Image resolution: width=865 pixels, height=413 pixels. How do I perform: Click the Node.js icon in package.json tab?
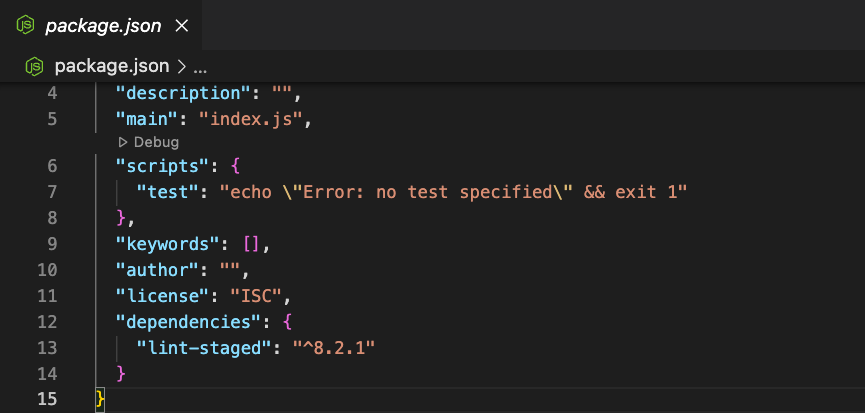(x=25, y=25)
